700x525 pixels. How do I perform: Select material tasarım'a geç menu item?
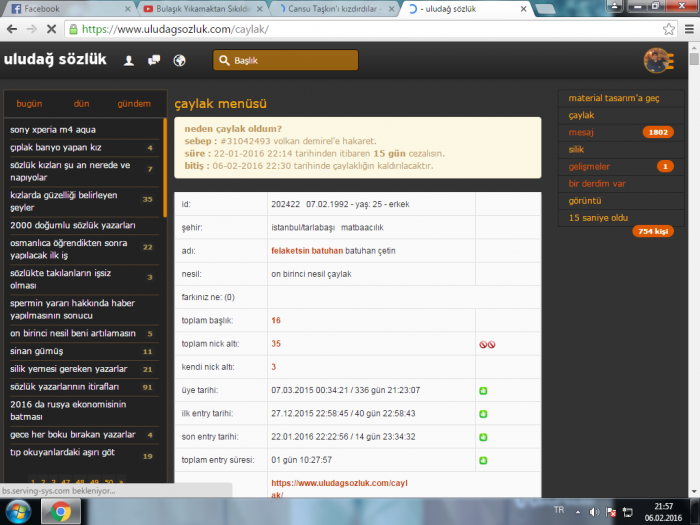(x=614, y=98)
